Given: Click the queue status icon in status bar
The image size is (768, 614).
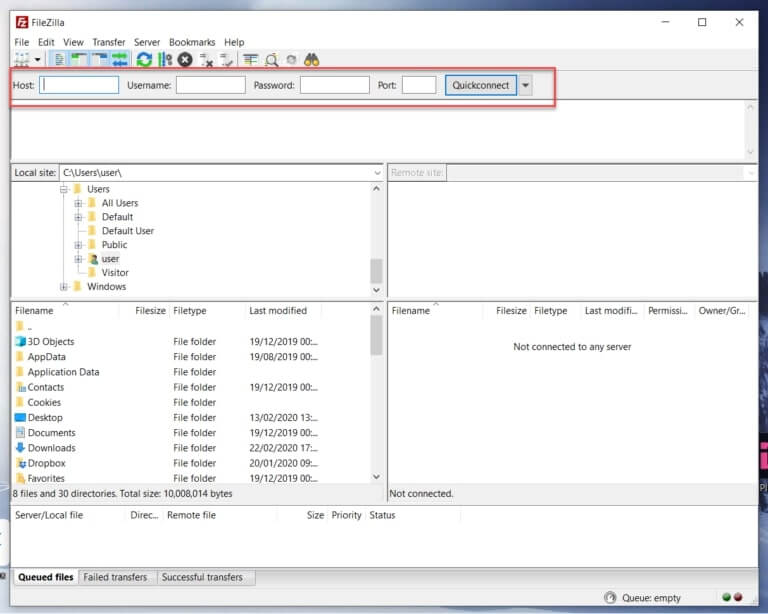Looking at the screenshot, I should point(610,597).
